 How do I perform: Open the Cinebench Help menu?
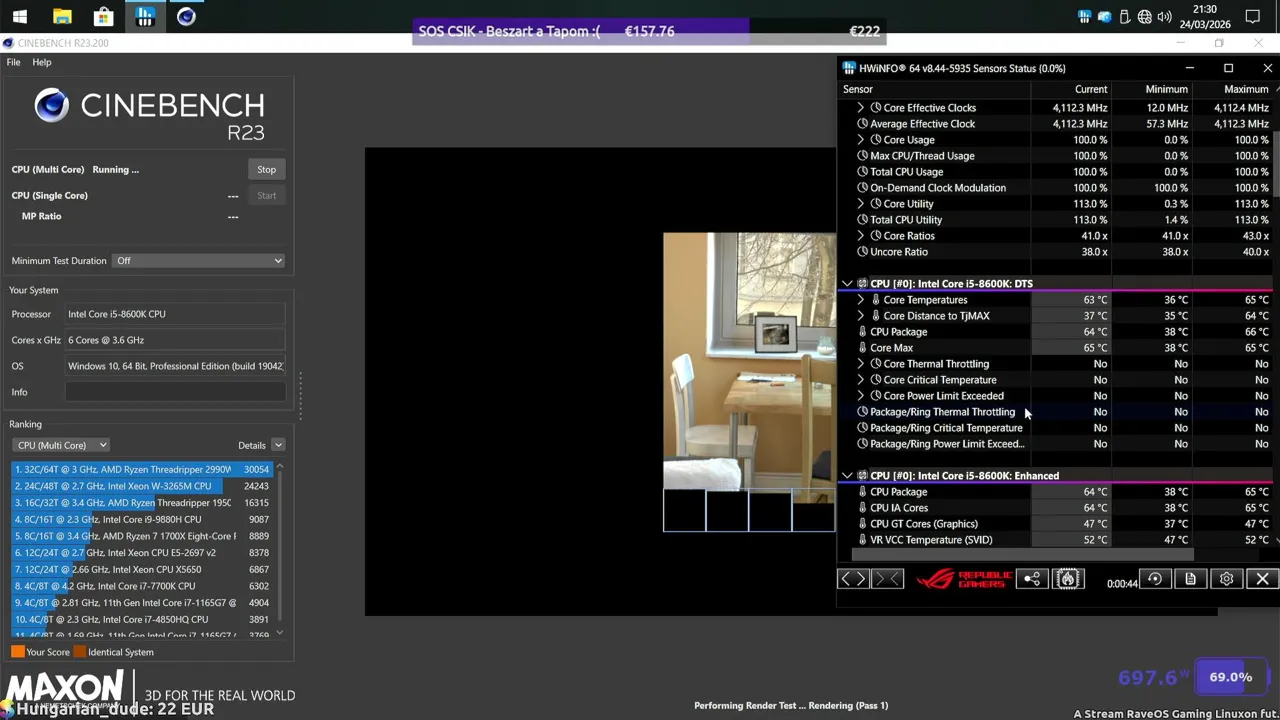(x=41, y=62)
